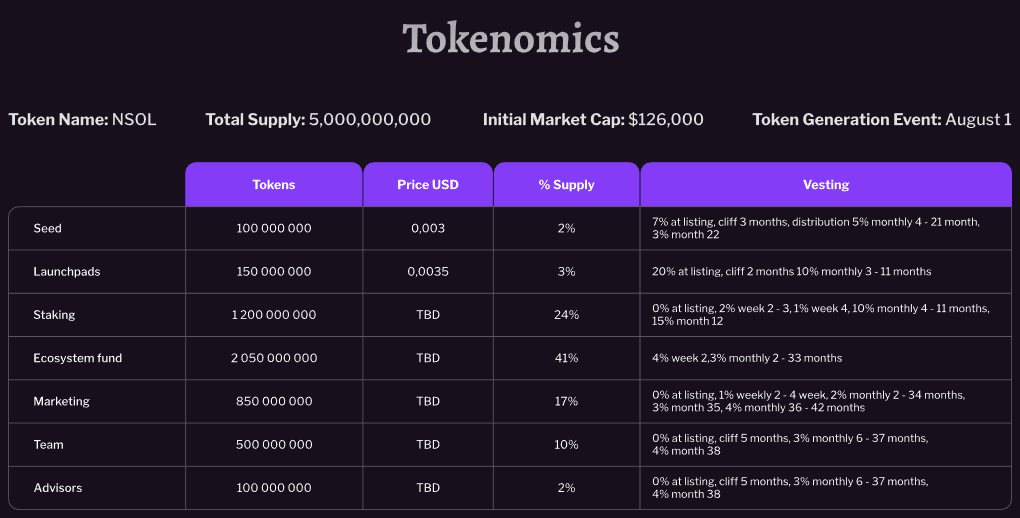Select the Launchpads row label

[67, 271]
